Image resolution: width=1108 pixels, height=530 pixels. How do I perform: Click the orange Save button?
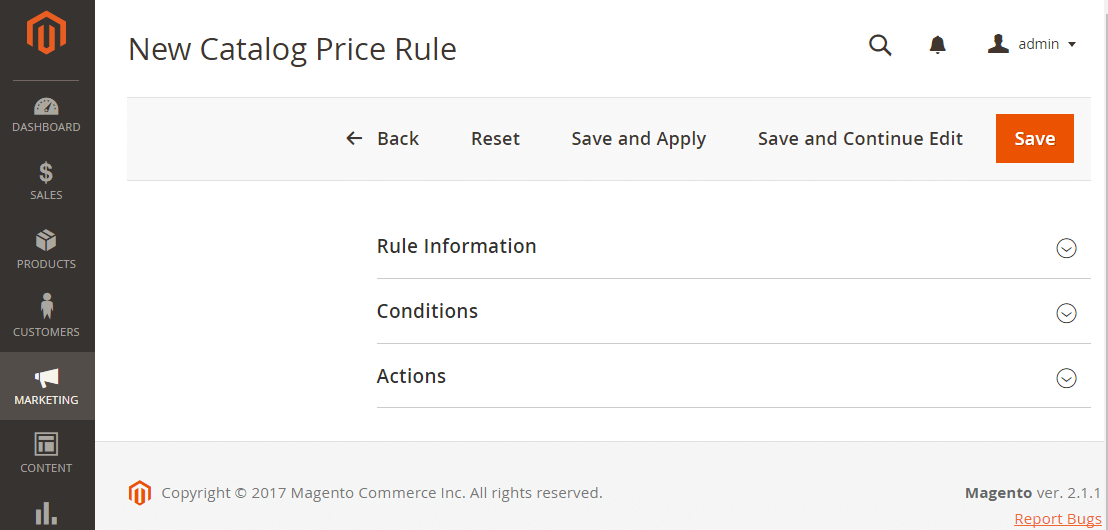(1034, 139)
